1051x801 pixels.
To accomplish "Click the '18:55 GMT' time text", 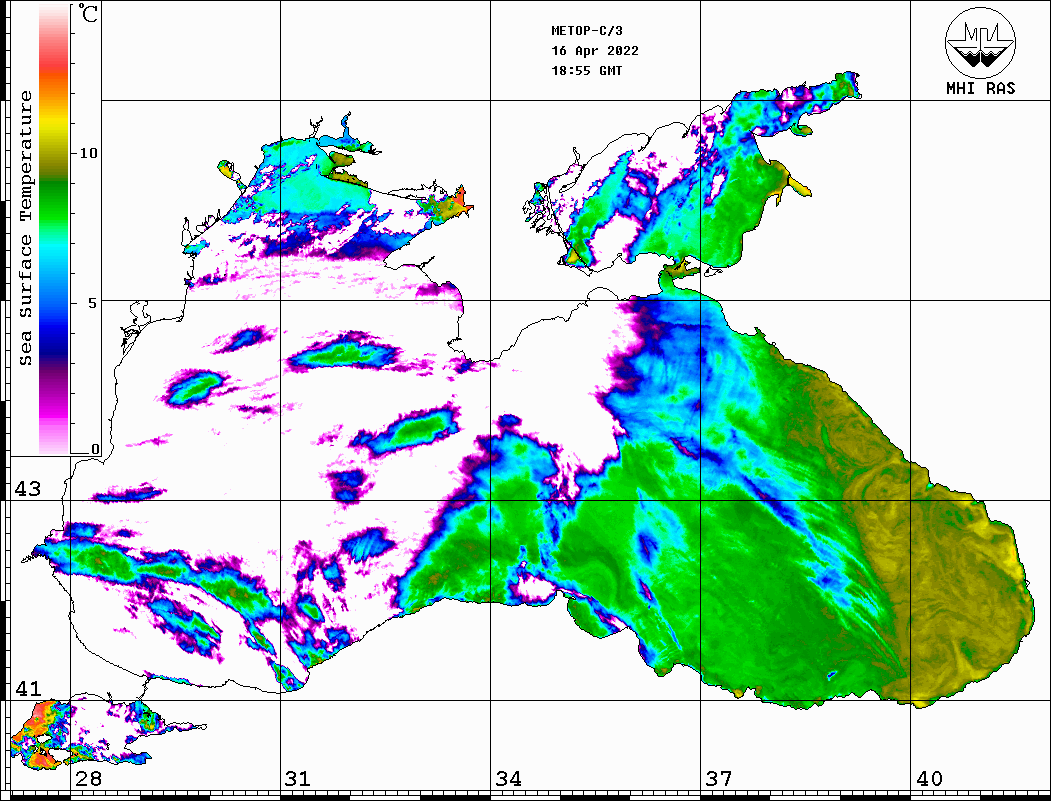I will tap(587, 70).
